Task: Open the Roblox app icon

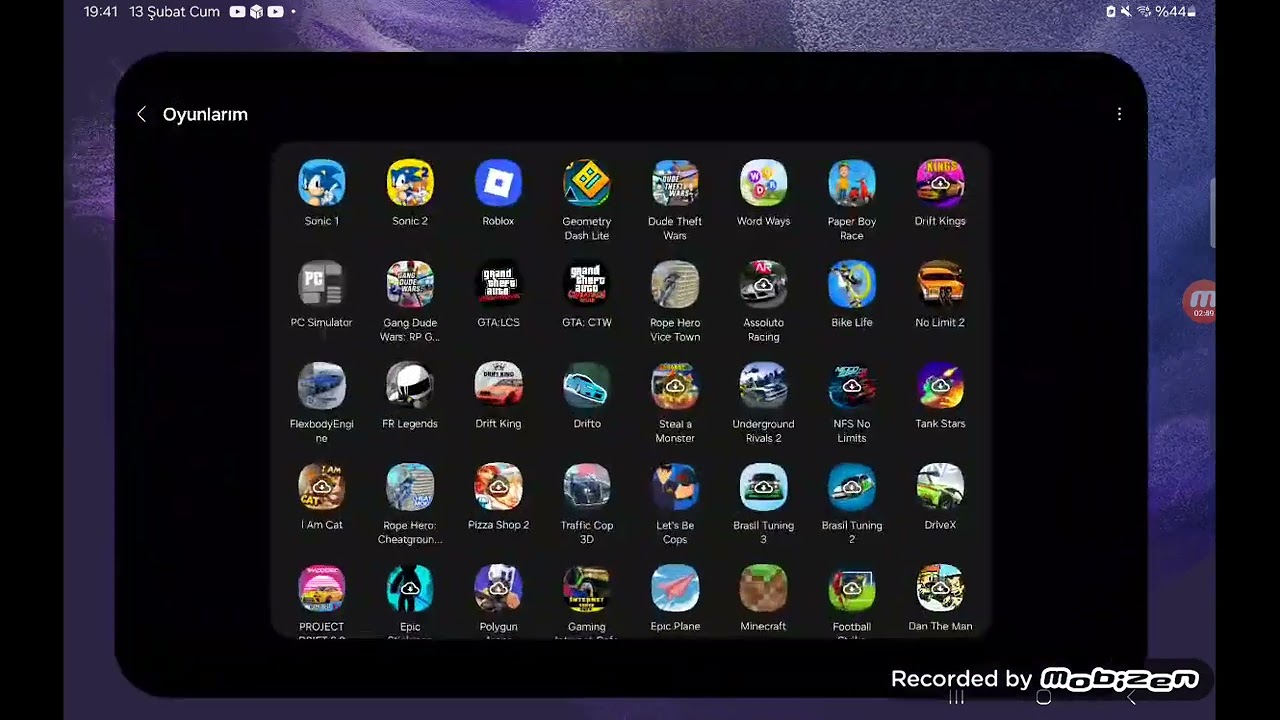Action: coord(498,184)
